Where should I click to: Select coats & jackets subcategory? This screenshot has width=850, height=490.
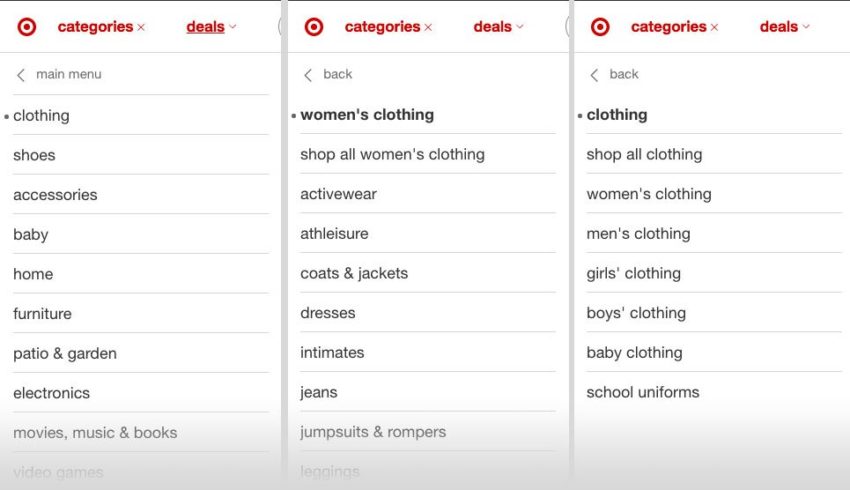pos(354,273)
